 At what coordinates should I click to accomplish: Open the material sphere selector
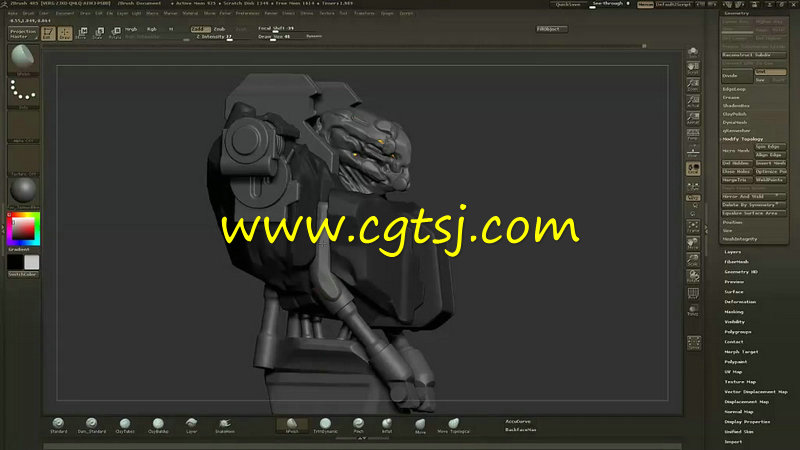[23, 192]
